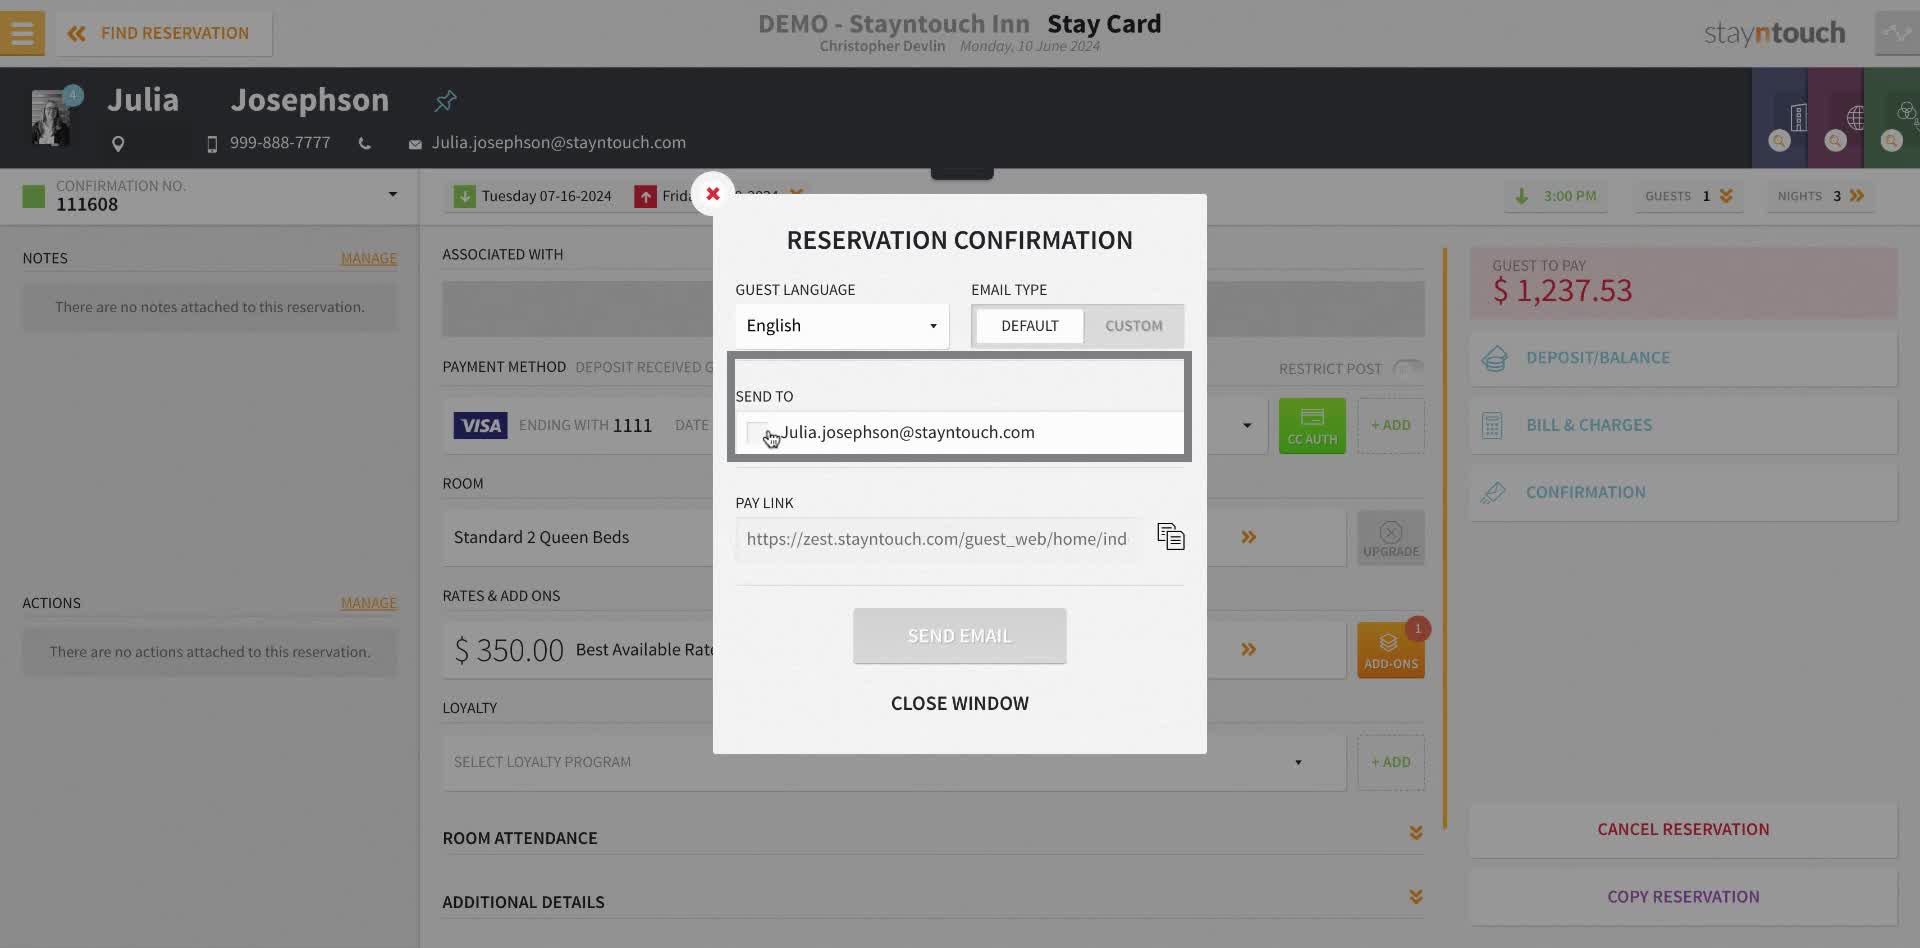Click the Standard 2 Queen Beds room text
Image resolution: width=1920 pixels, height=948 pixels.
[541, 537]
